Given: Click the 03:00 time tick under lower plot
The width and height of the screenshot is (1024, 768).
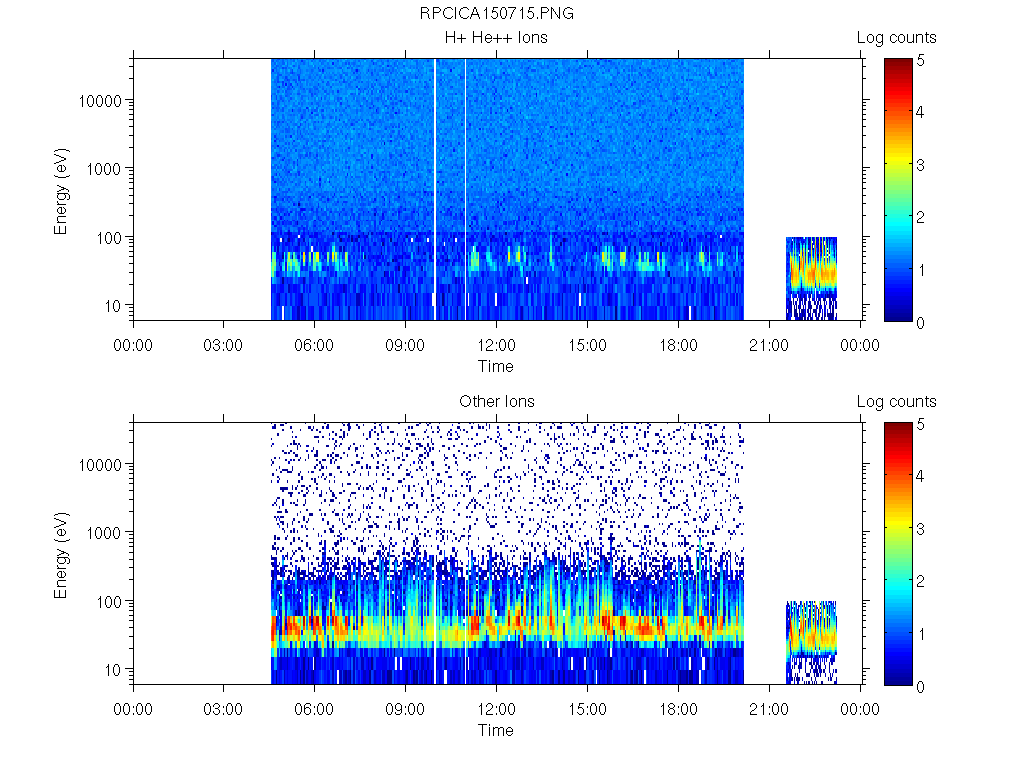Looking at the screenshot, I should 223,709.
